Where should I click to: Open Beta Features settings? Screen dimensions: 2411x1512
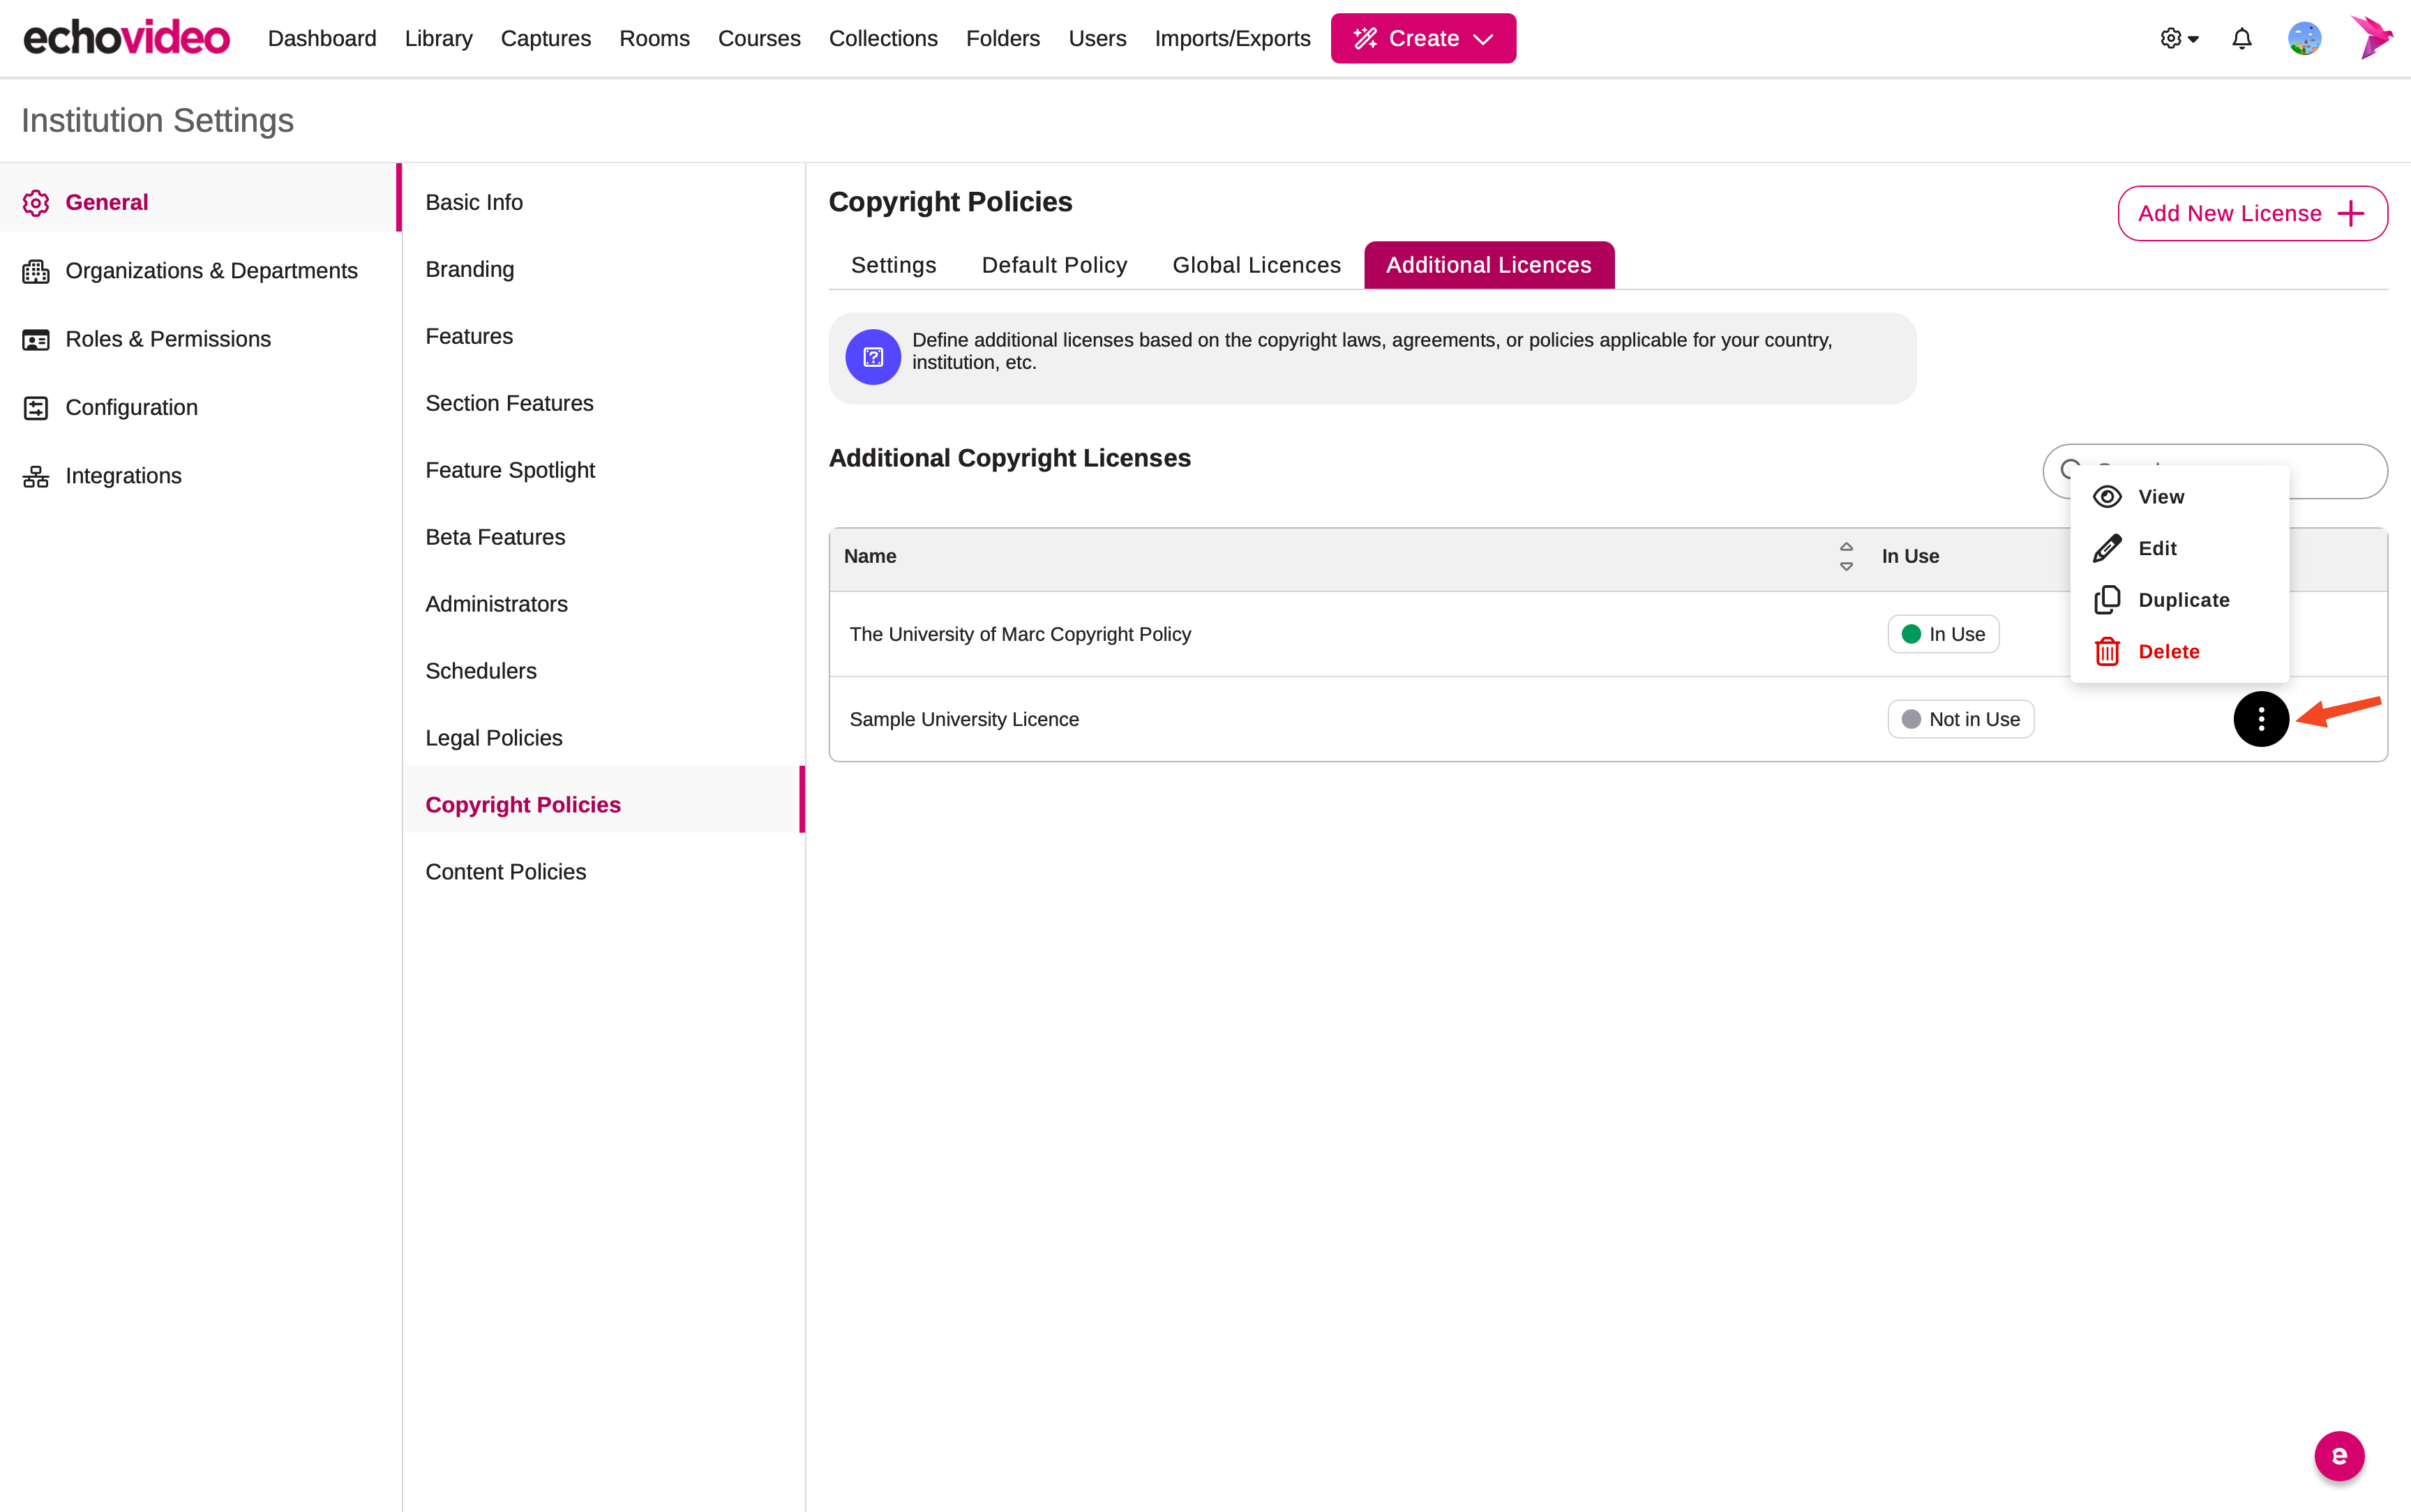(603, 538)
